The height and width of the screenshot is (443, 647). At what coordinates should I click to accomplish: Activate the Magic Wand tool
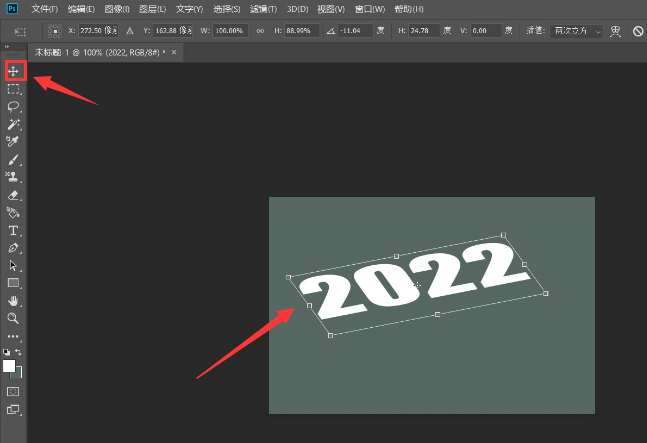[x=14, y=123]
